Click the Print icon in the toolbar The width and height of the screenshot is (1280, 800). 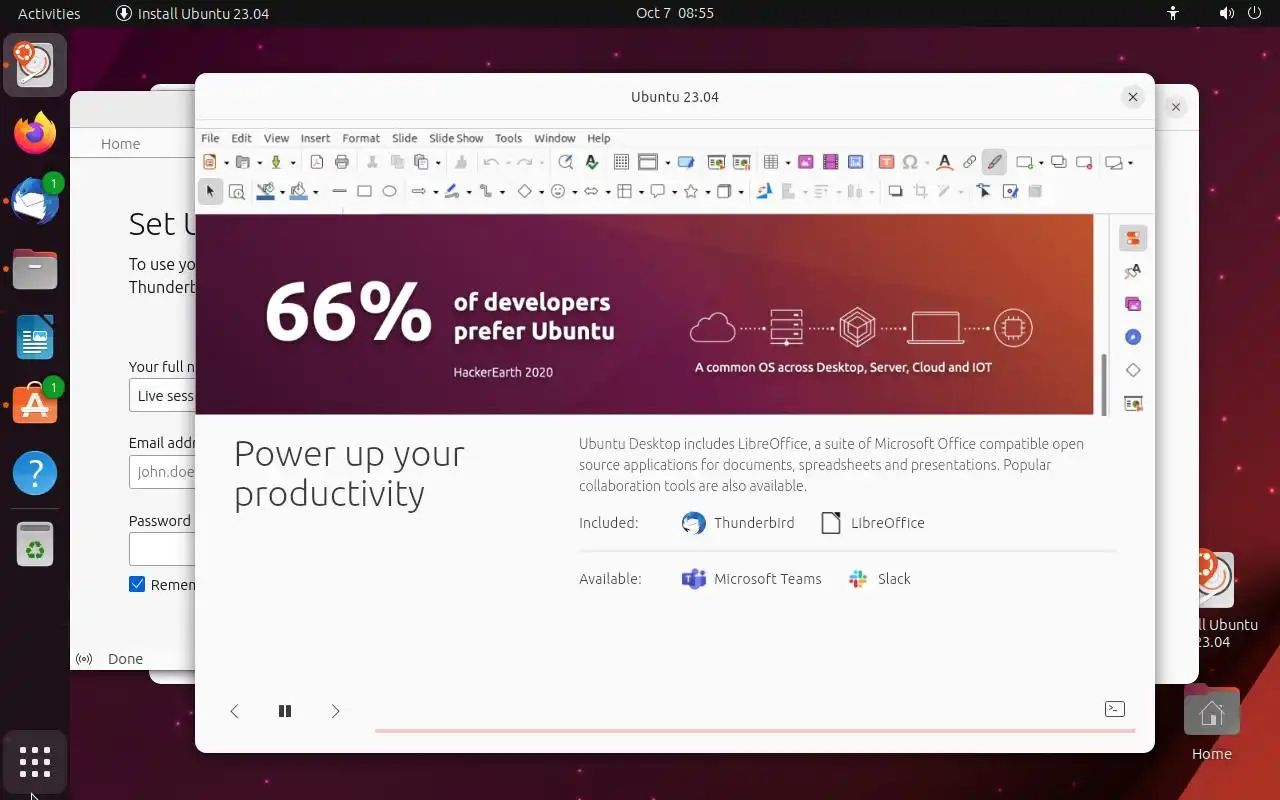tap(342, 162)
